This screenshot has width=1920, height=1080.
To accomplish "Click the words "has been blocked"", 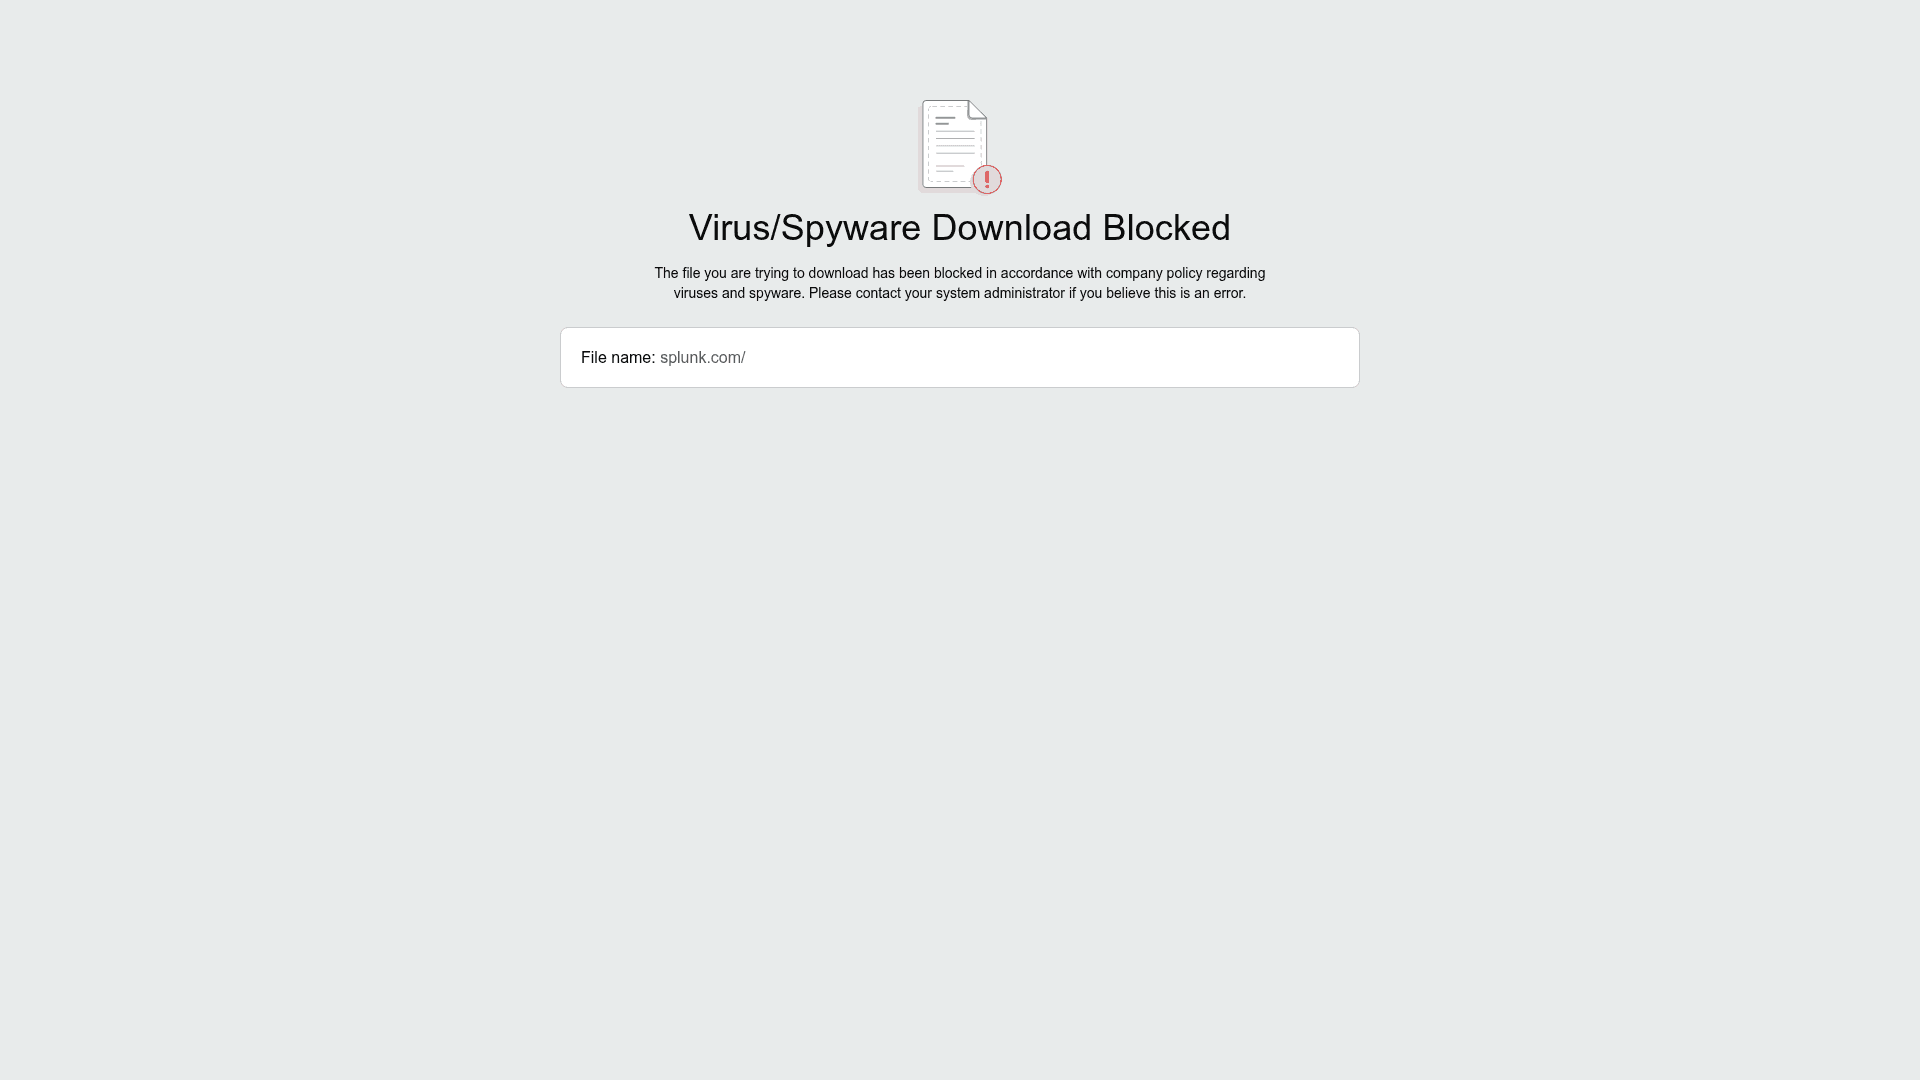I will pos(927,273).
